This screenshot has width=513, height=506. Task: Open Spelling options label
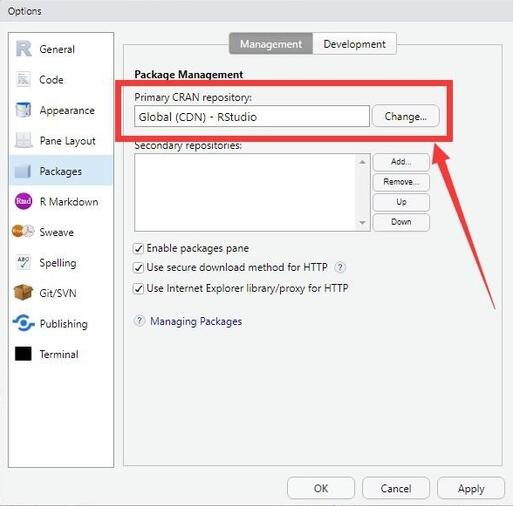pos(58,263)
